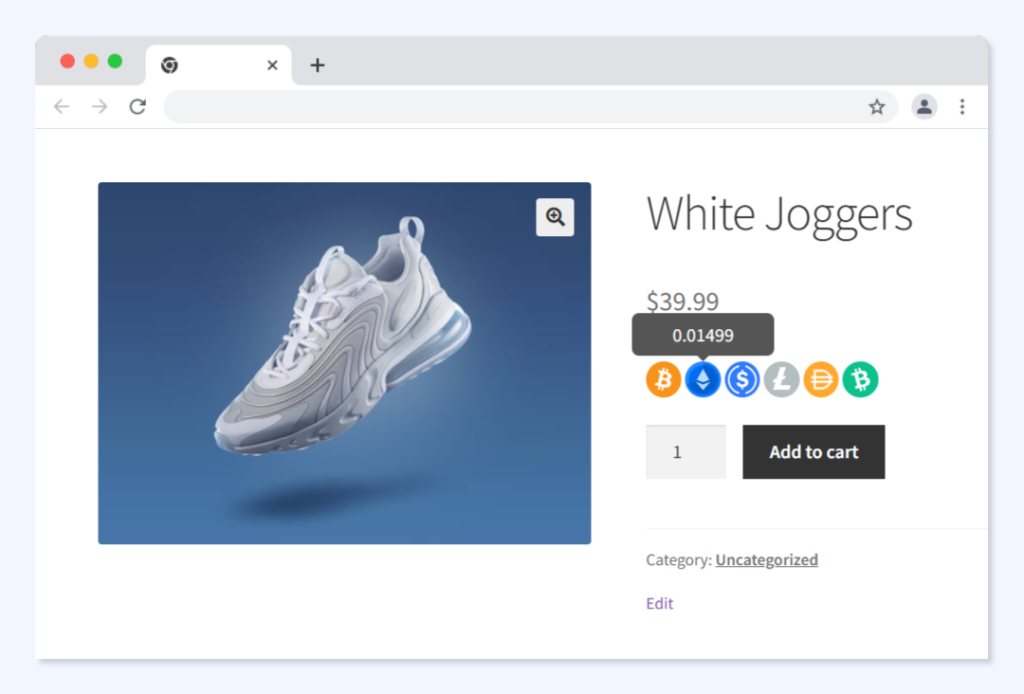Click the USD Coin dollar icon
This screenshot has height=694, width=1024.
point(742,380)
